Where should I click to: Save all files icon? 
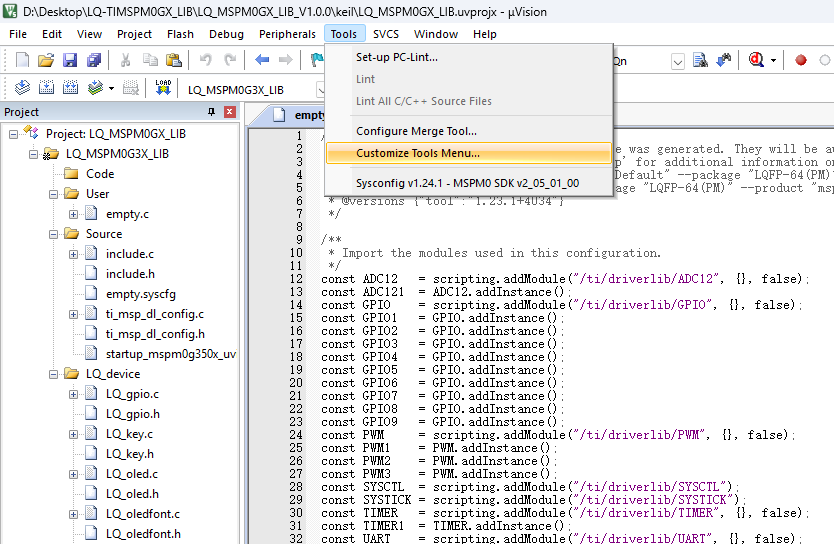94,60
